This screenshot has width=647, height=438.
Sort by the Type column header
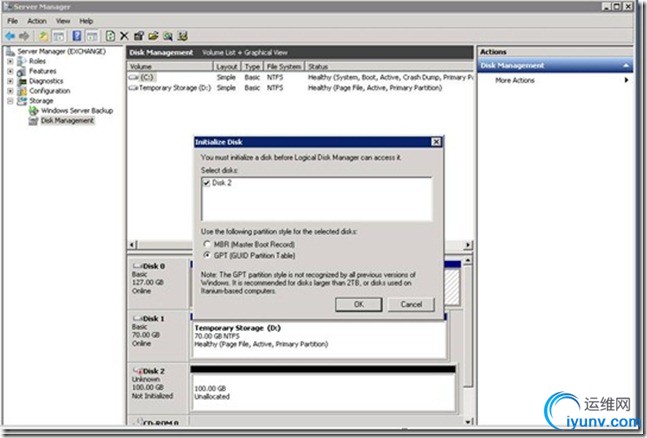coord(252,66)
